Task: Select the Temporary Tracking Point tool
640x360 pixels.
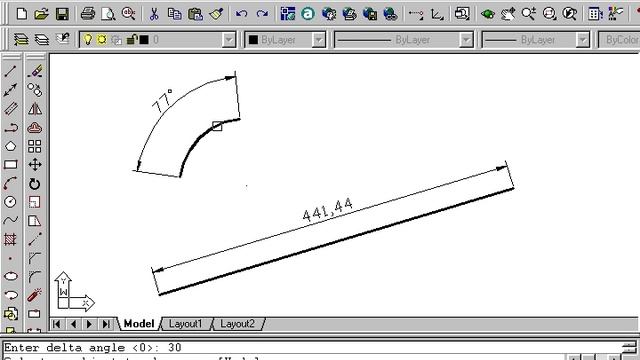Action: click(x=416, y=14)
